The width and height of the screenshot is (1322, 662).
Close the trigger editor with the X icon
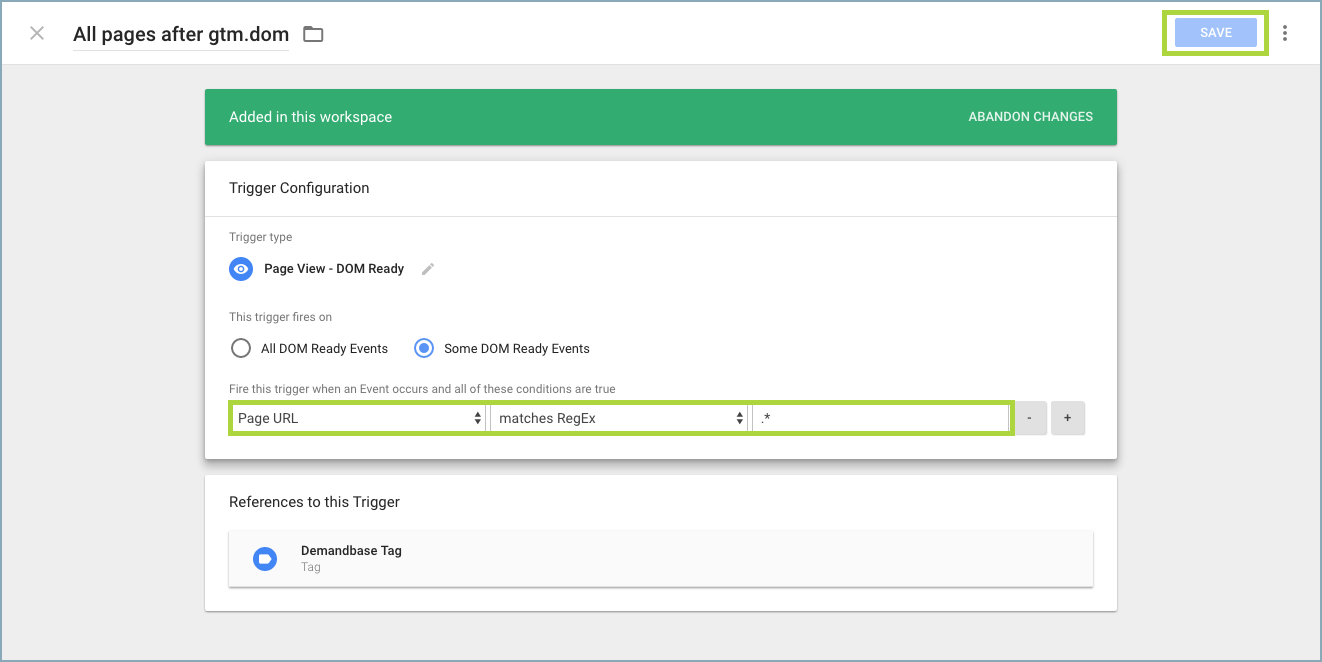(37, 33)
